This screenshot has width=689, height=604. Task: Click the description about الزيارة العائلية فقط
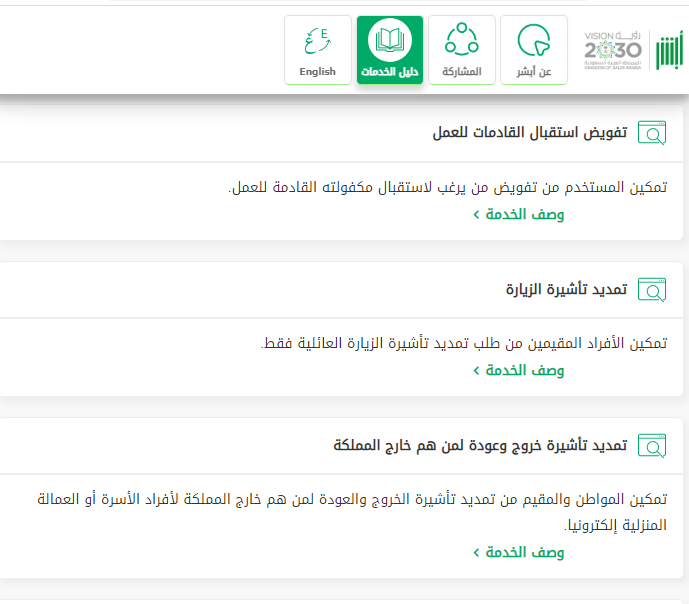click(x=465, y=343)
